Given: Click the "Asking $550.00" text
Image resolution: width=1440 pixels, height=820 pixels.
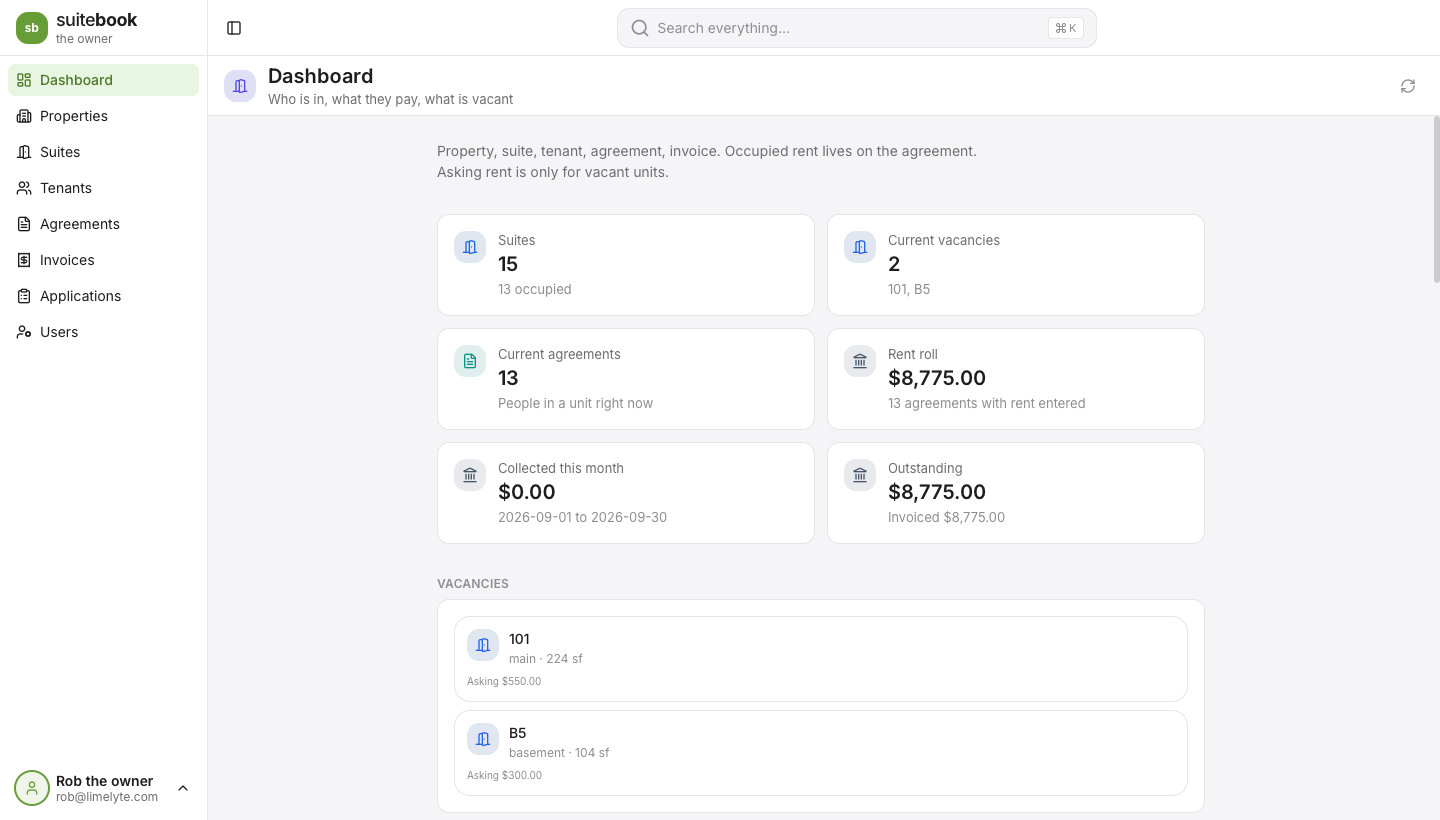Looking at the screenshot, I should [504, 681].
